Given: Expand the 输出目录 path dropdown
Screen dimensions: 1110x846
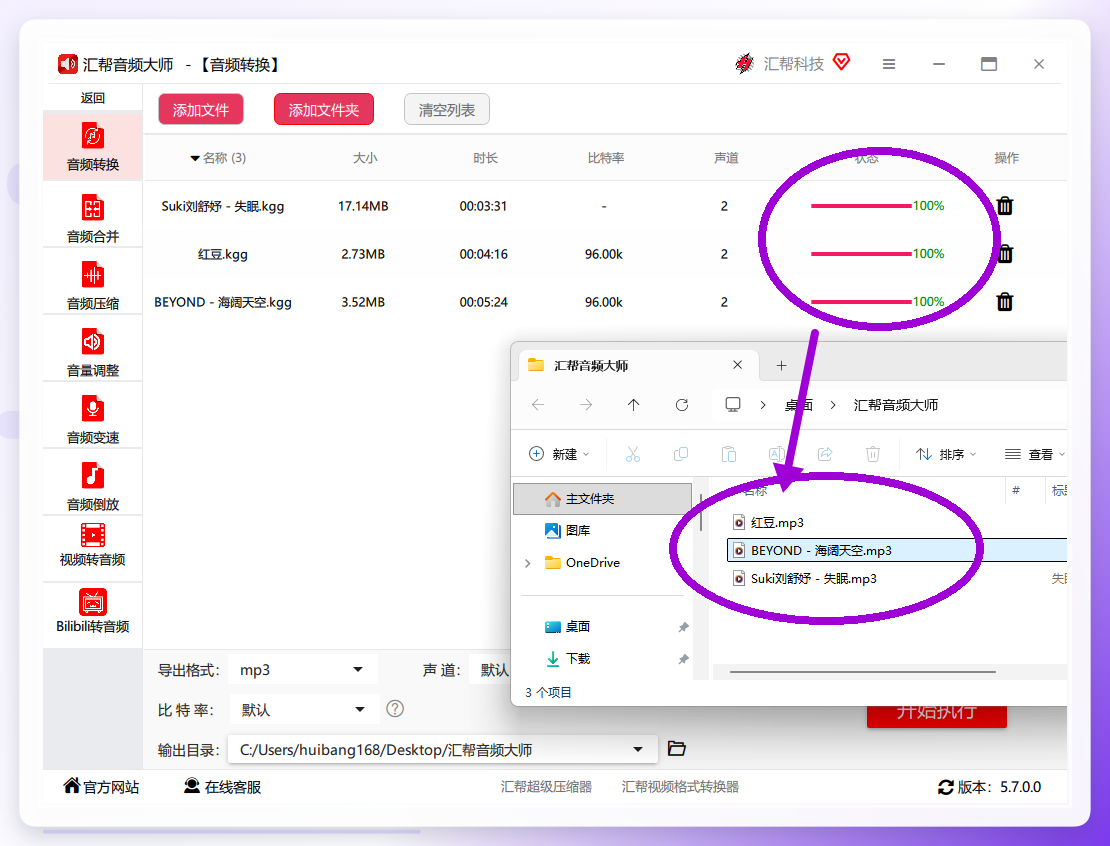Looking at the screenshot, I should coord(638,749).
